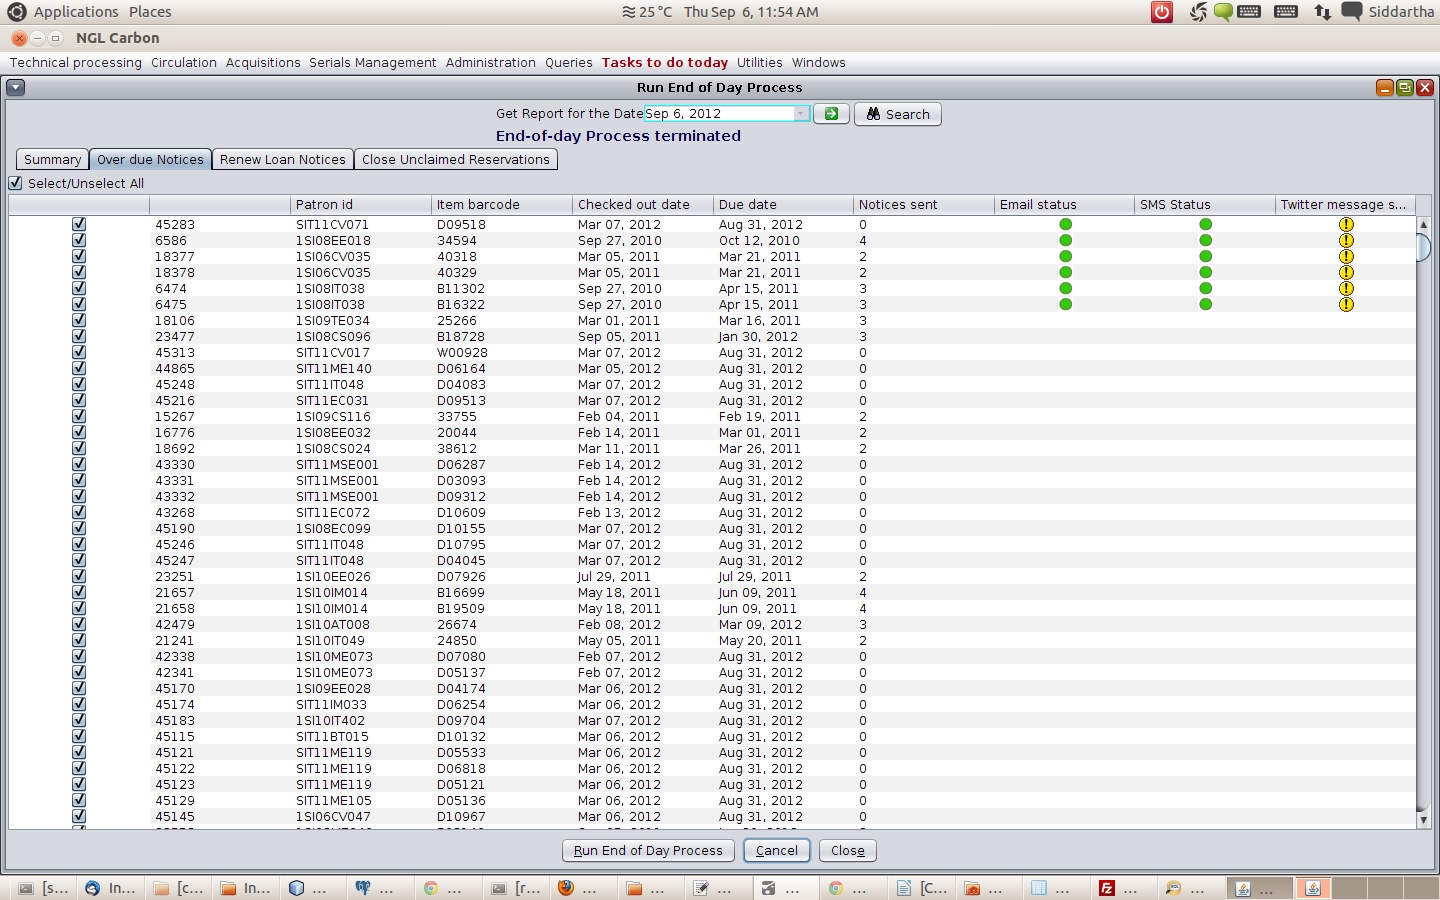The width and height of the screenshot is (1440, 900).
Task: Click the green chat bubble tray icon
Action: click(x=1222, y=12)
